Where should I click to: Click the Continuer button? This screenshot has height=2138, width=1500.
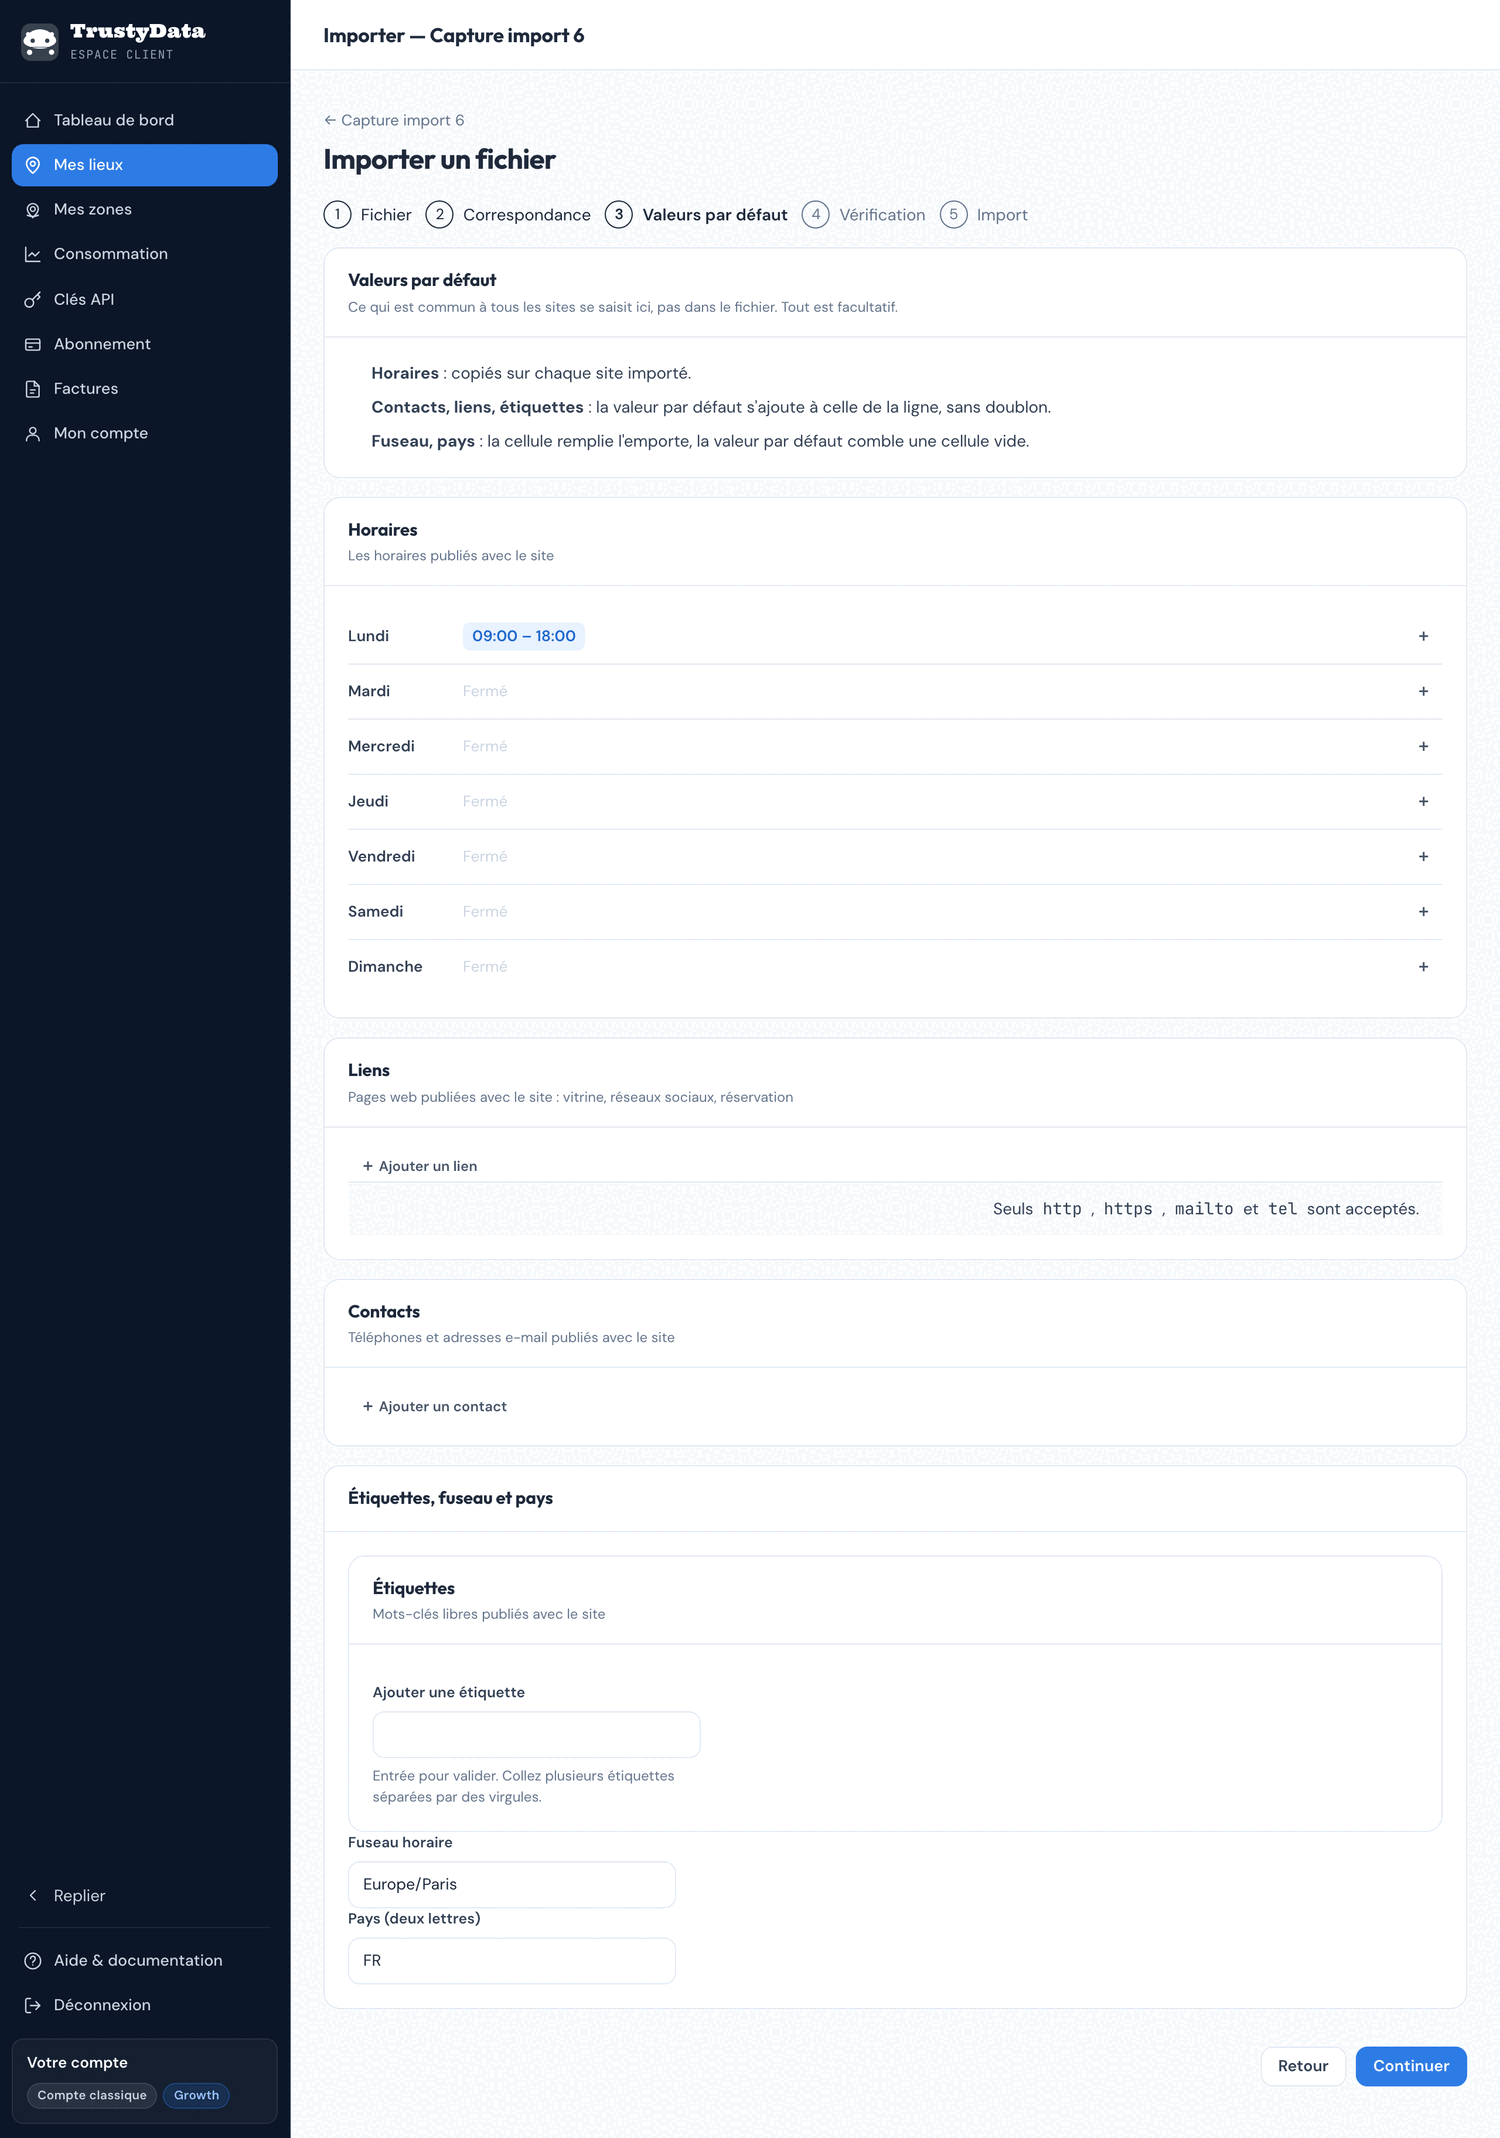pos(1411,2066)
